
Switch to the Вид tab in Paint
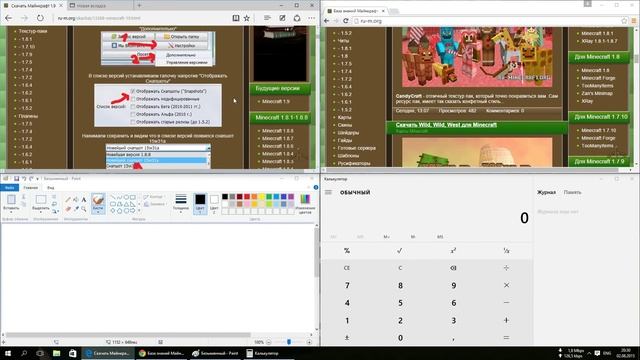[51, 188]
